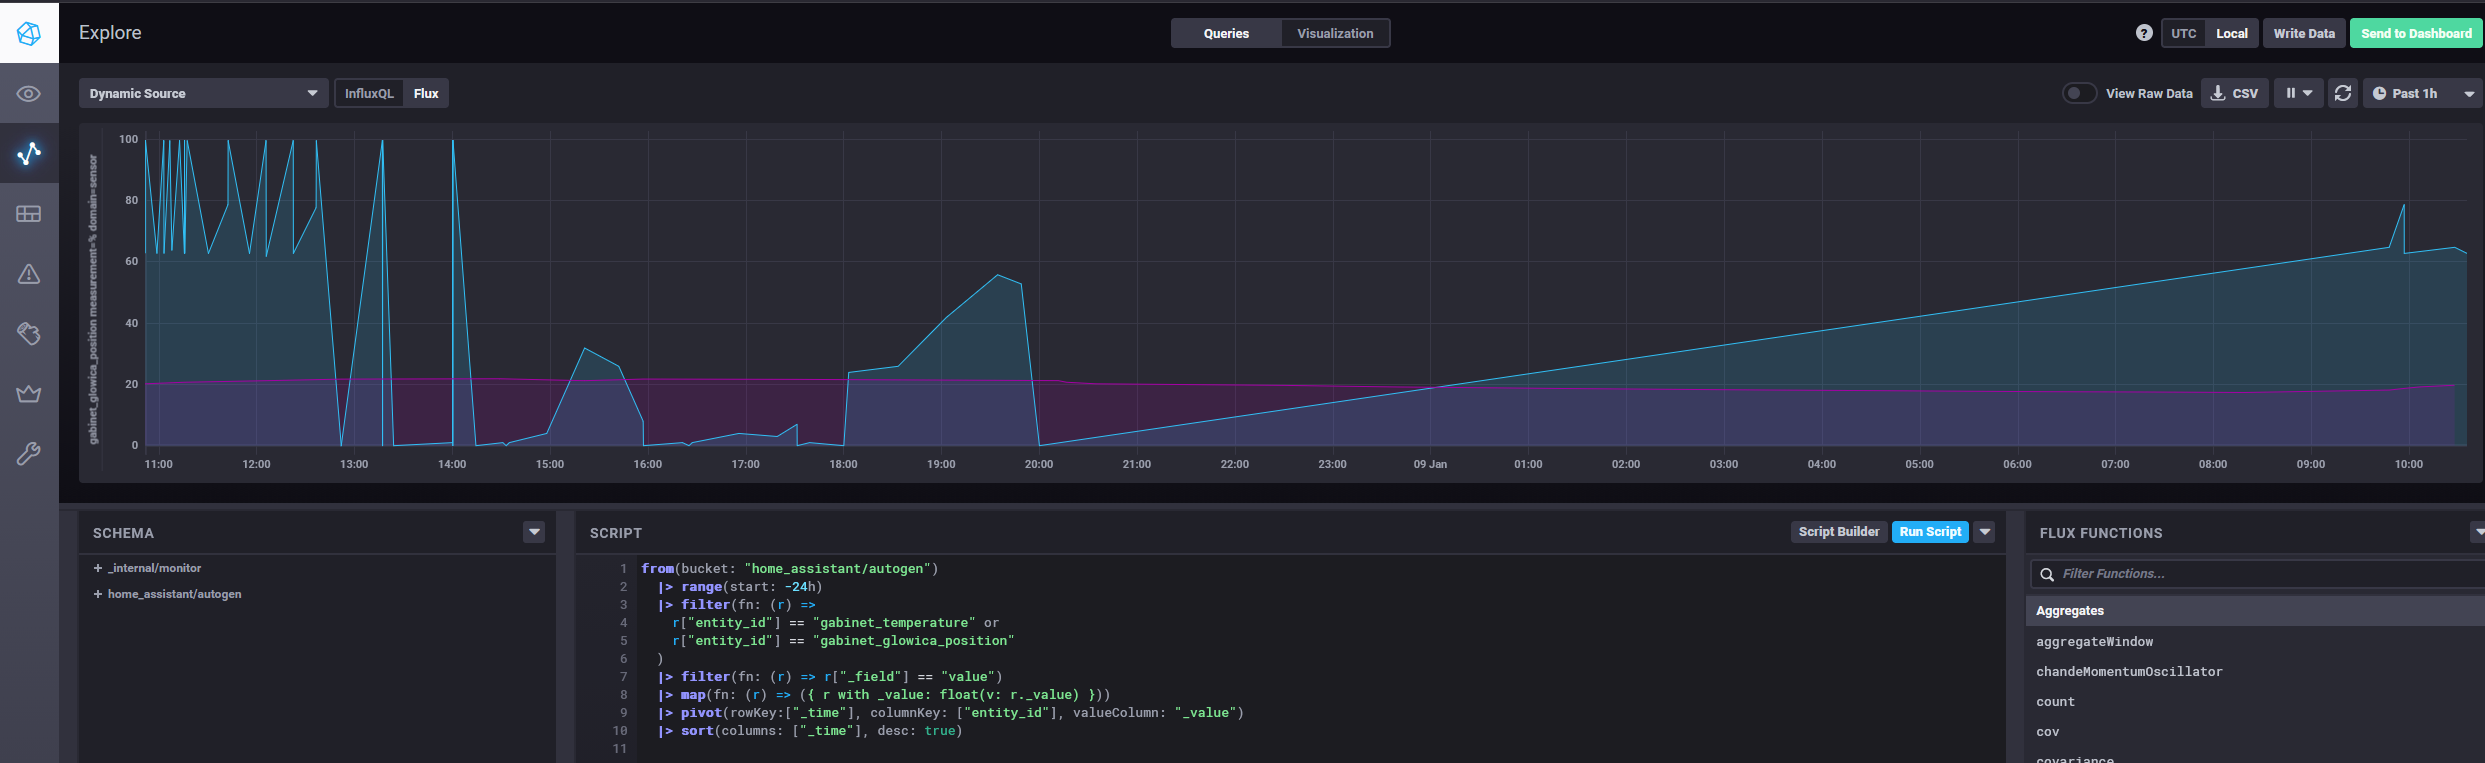Click the Send to Dashboard button
2485x763 pixels.
[x=2416, y=33]
